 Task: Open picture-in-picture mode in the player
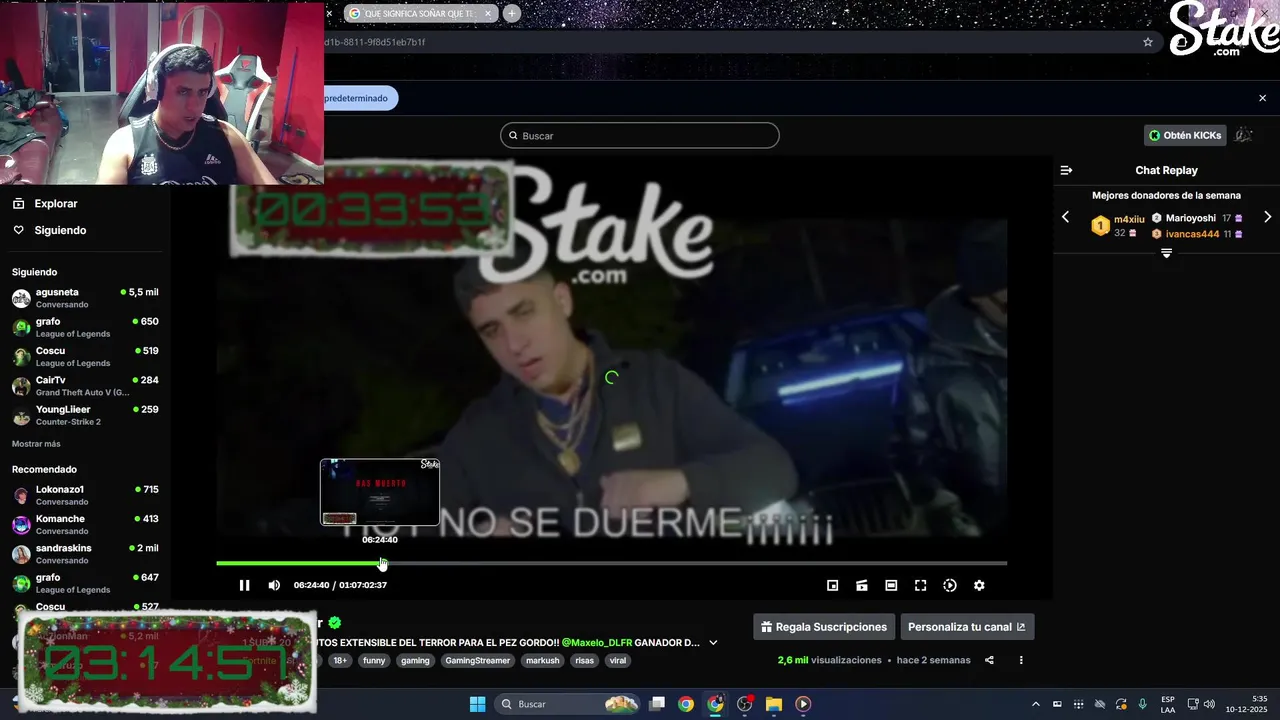[x=832, y=585]
